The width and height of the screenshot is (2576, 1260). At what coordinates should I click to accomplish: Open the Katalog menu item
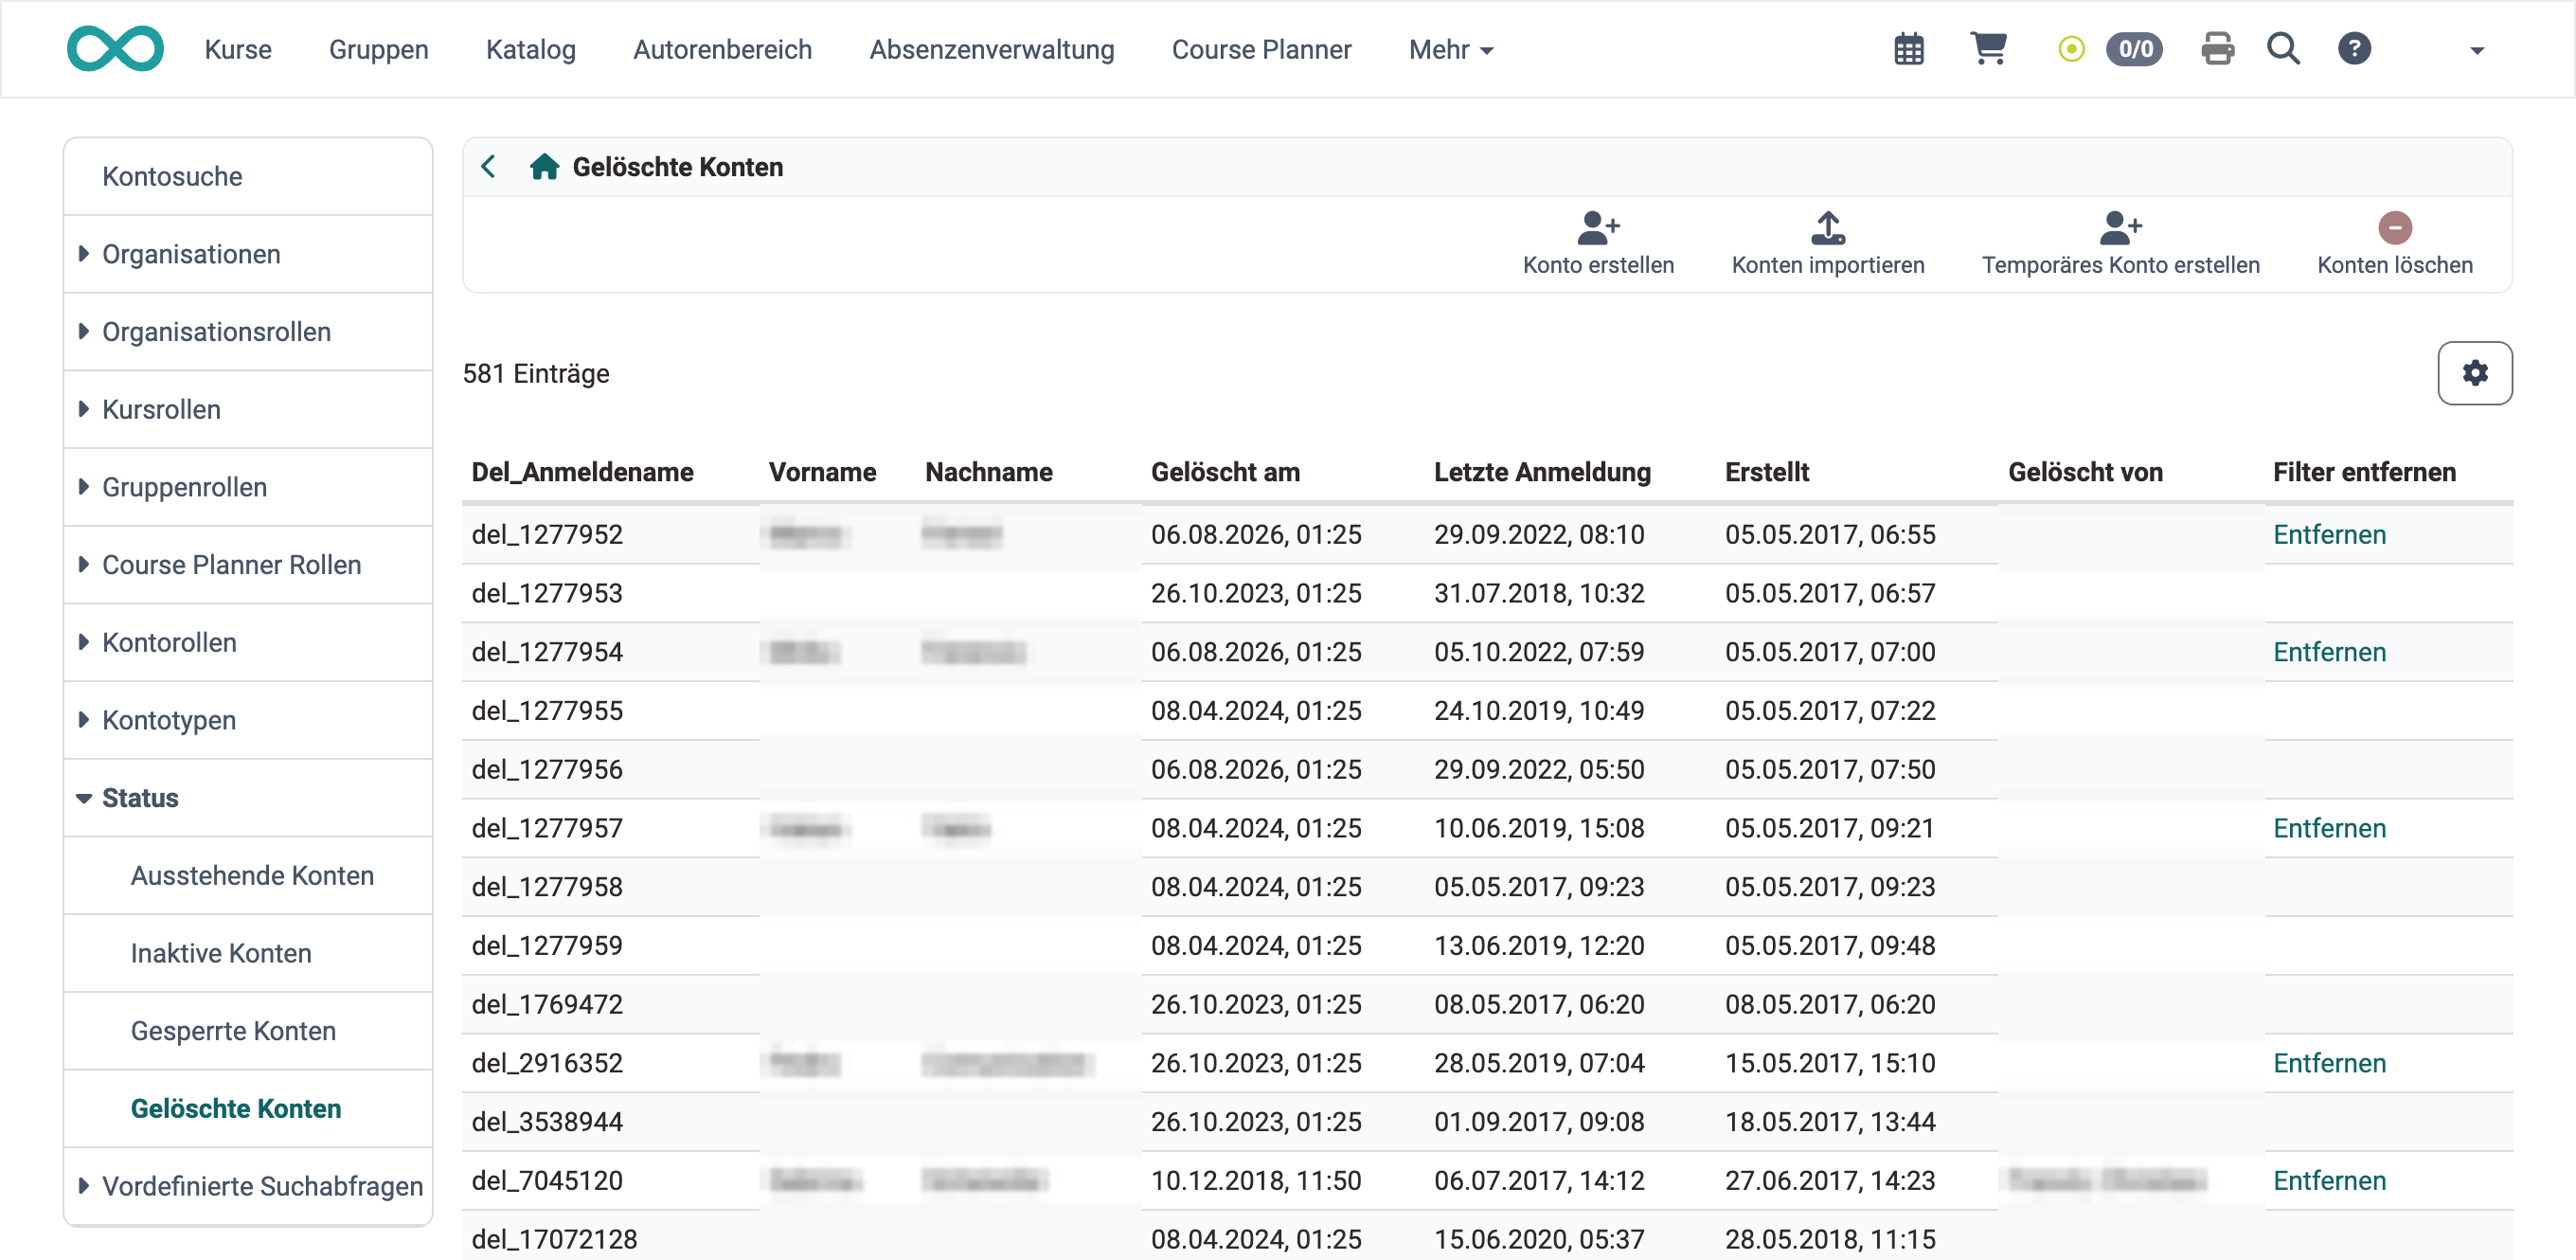click(531, 49)
